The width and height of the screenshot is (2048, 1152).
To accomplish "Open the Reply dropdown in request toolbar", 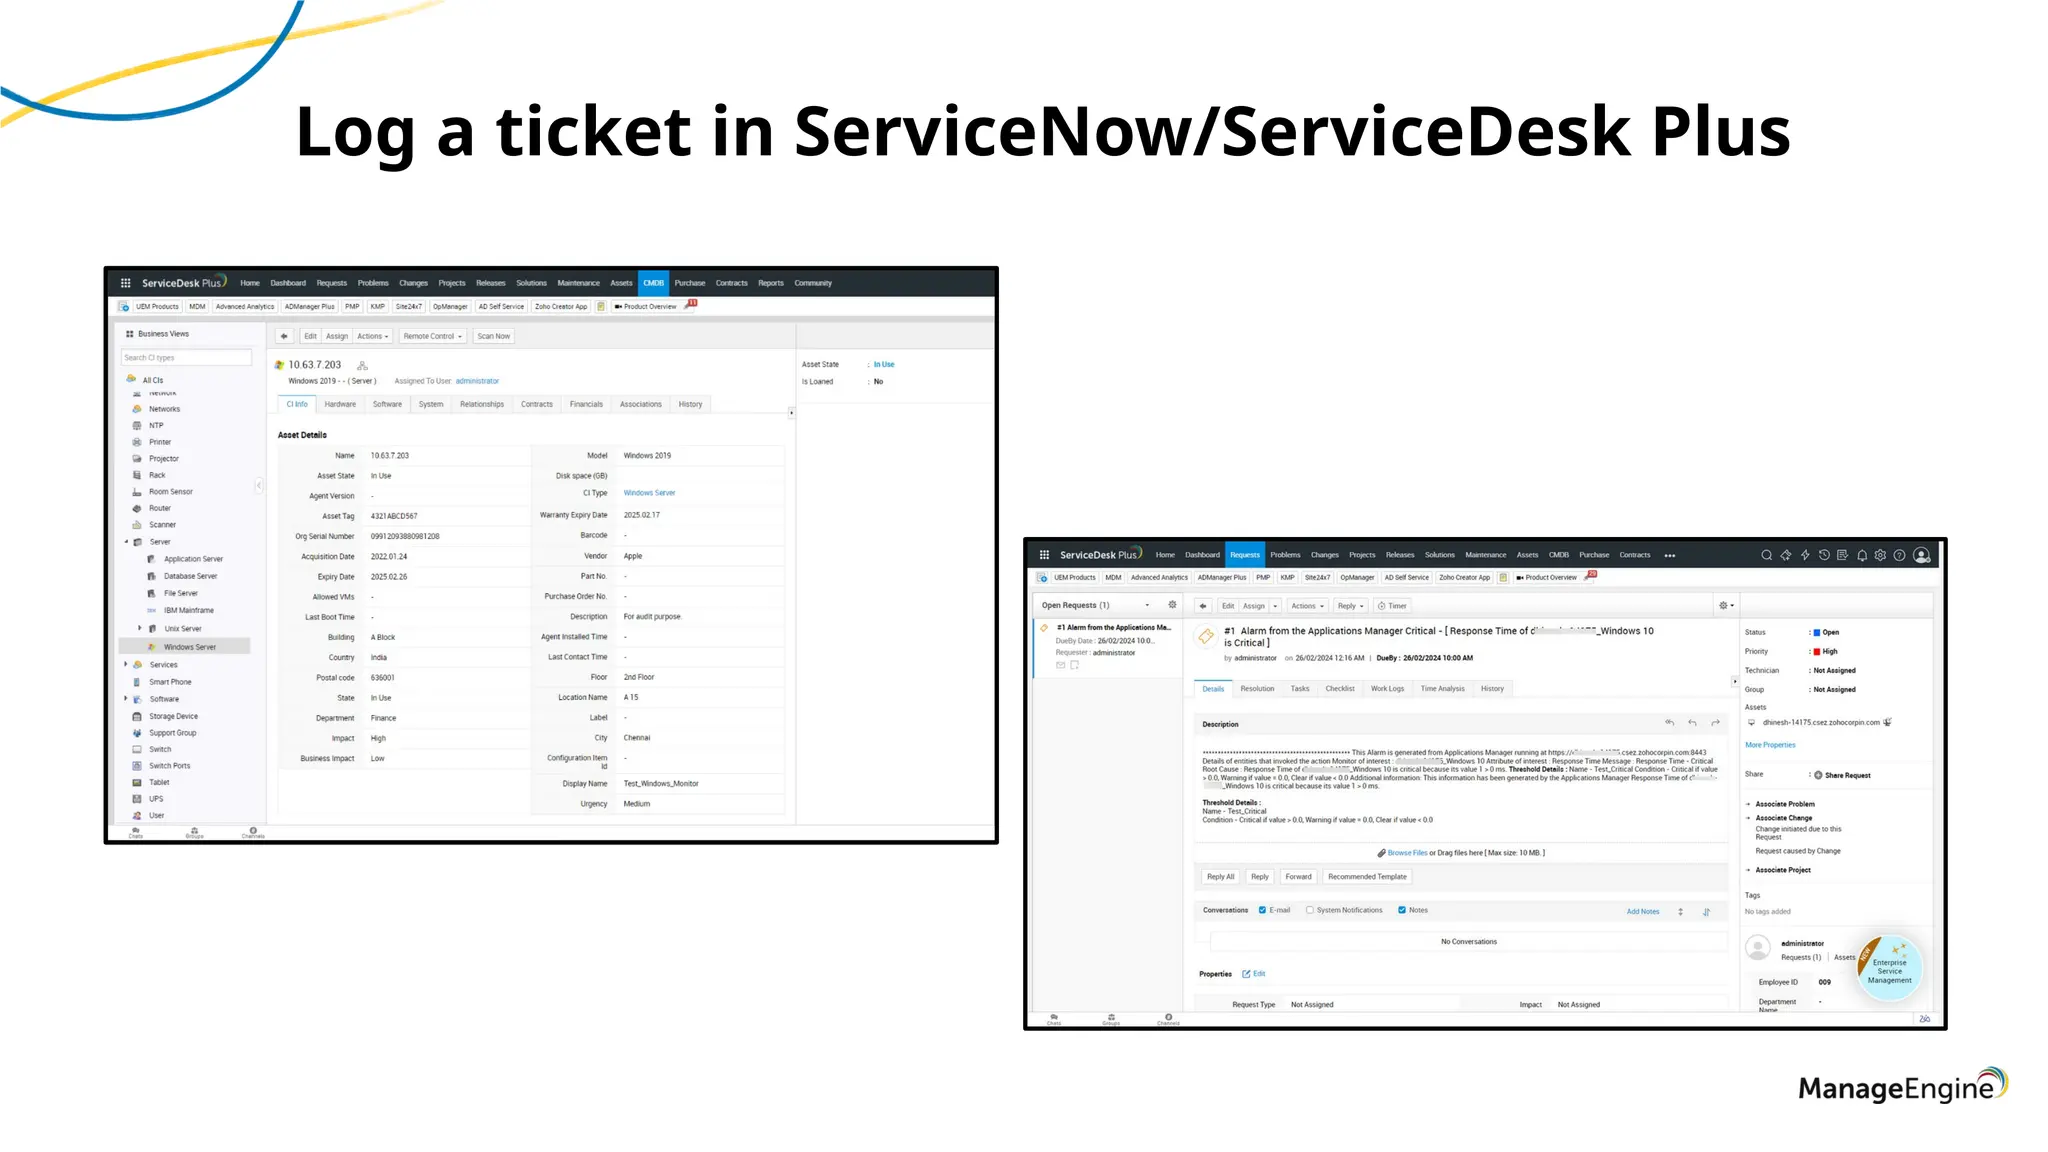I will tap(1351, 606).
